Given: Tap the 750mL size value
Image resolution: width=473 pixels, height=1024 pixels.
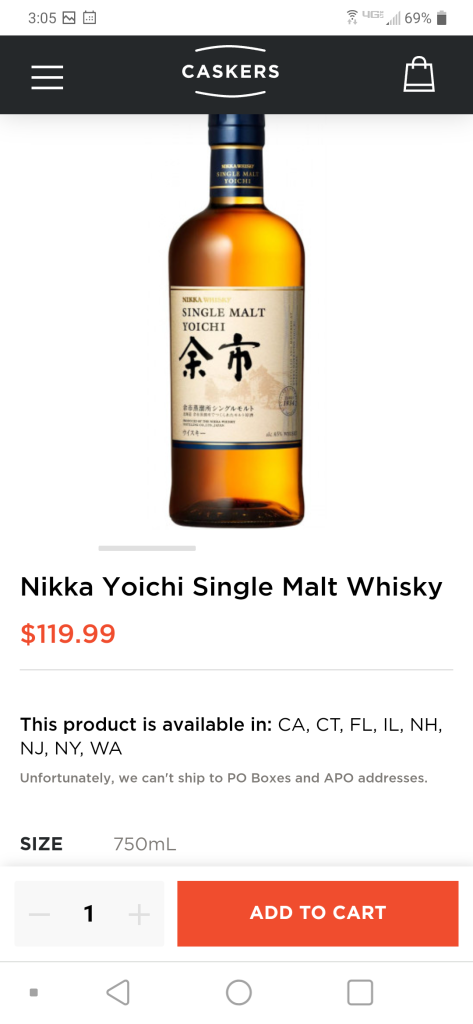Looking at the screenshot, I should 144,844.
